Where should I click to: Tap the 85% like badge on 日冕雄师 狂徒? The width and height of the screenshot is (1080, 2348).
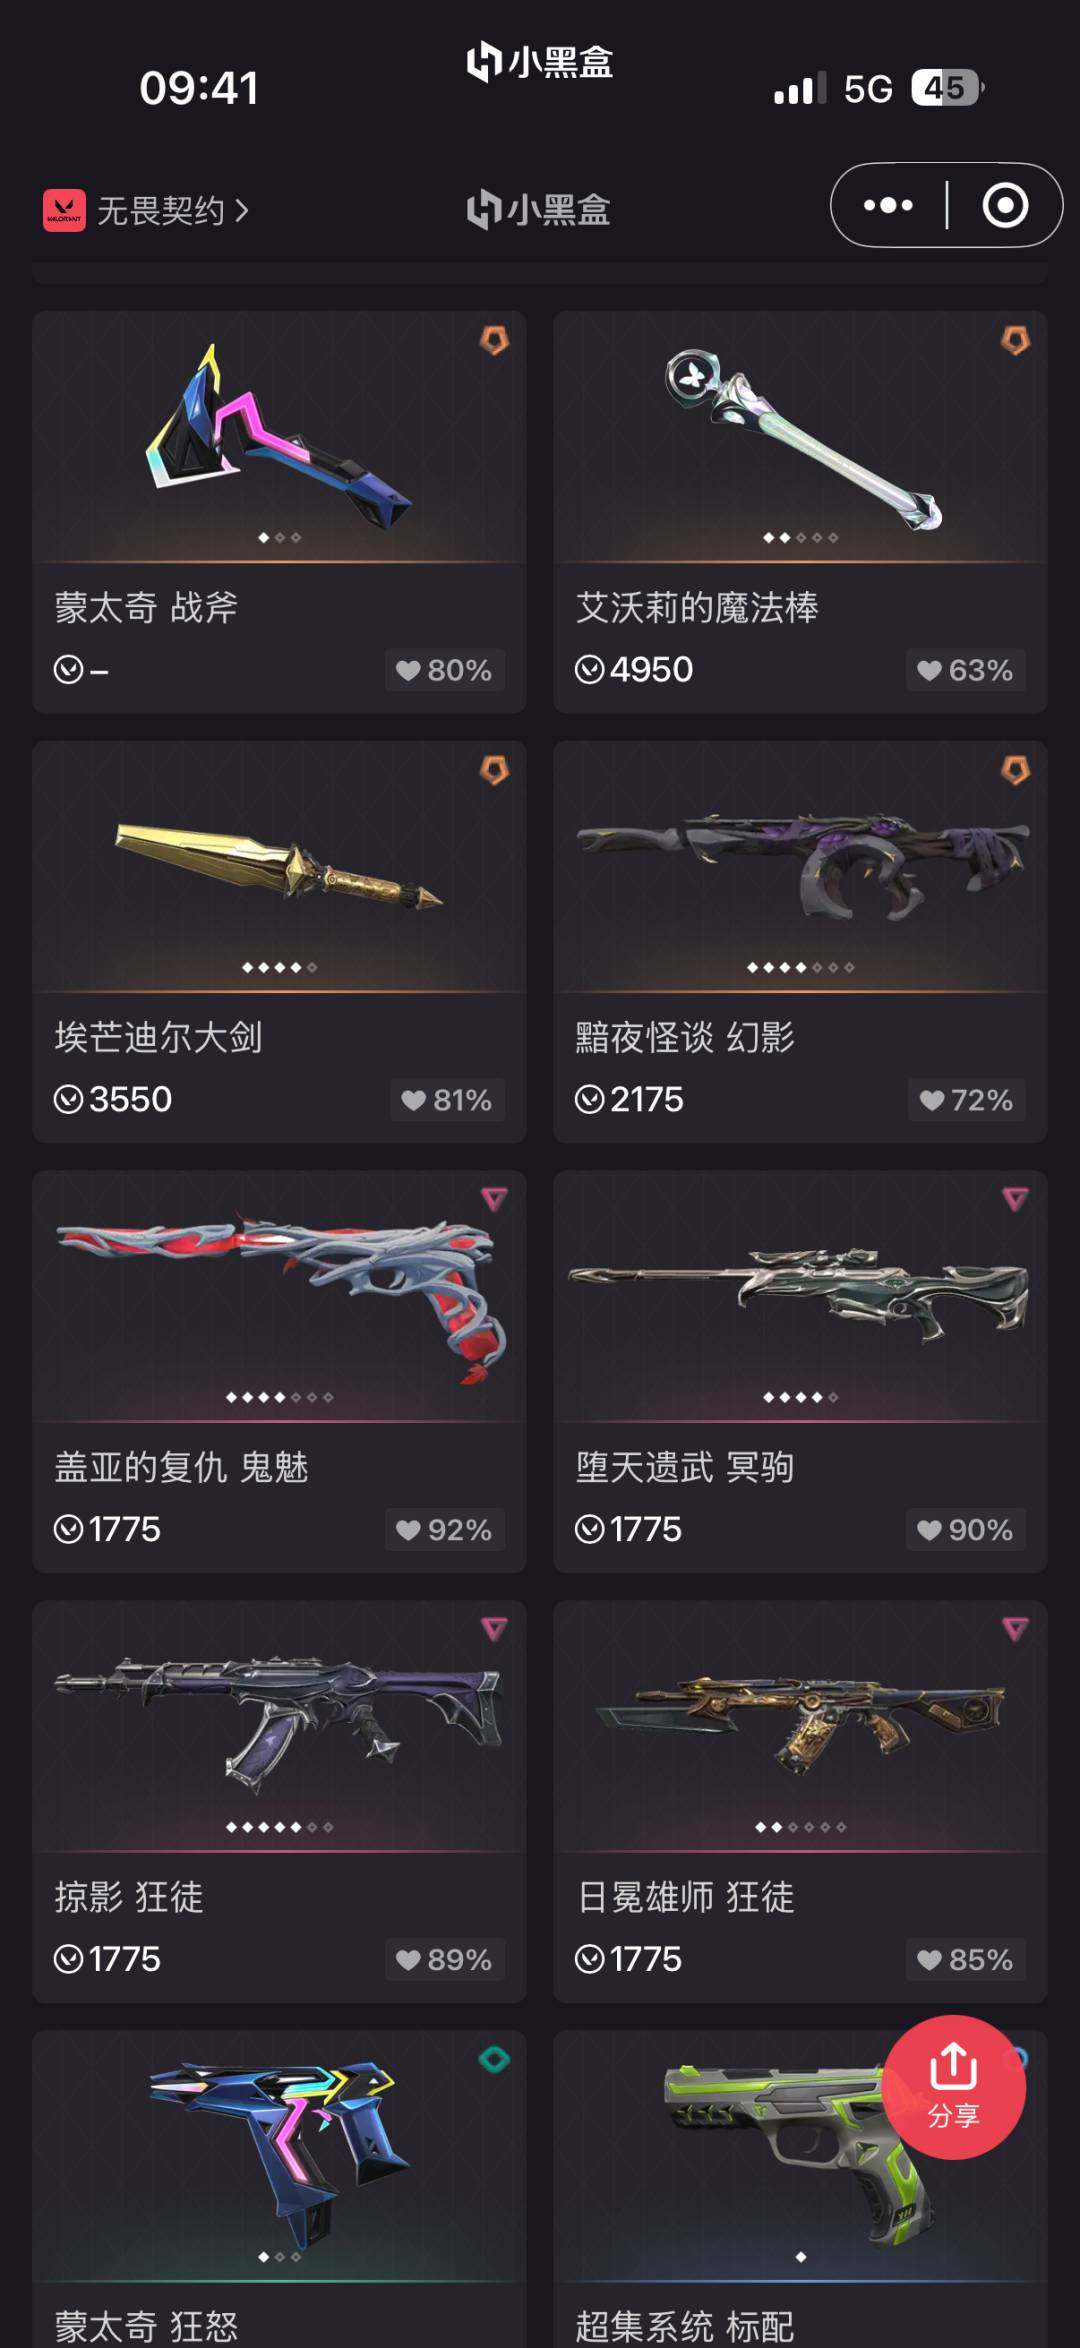coord(966,1960)
